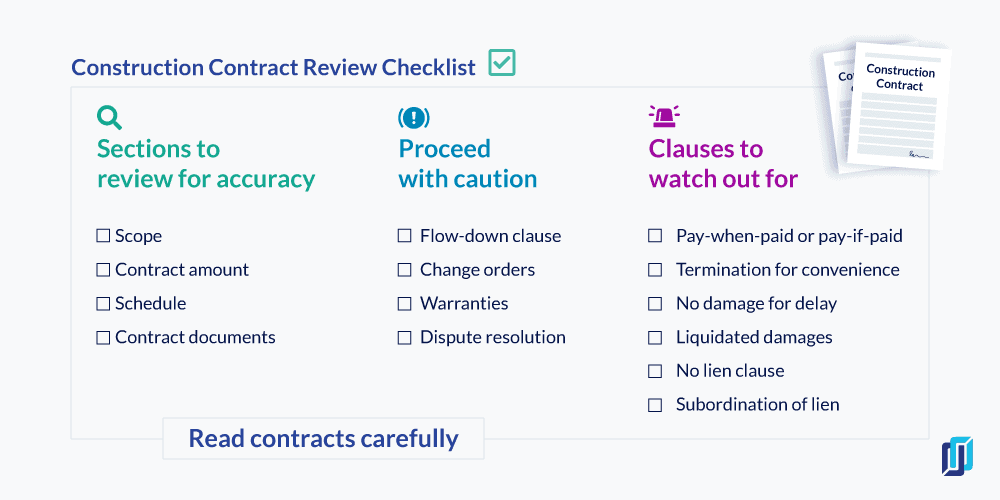Click the purple siren alarm icon
Viewport: 1000px width, 500px height.
coord(664,116)
